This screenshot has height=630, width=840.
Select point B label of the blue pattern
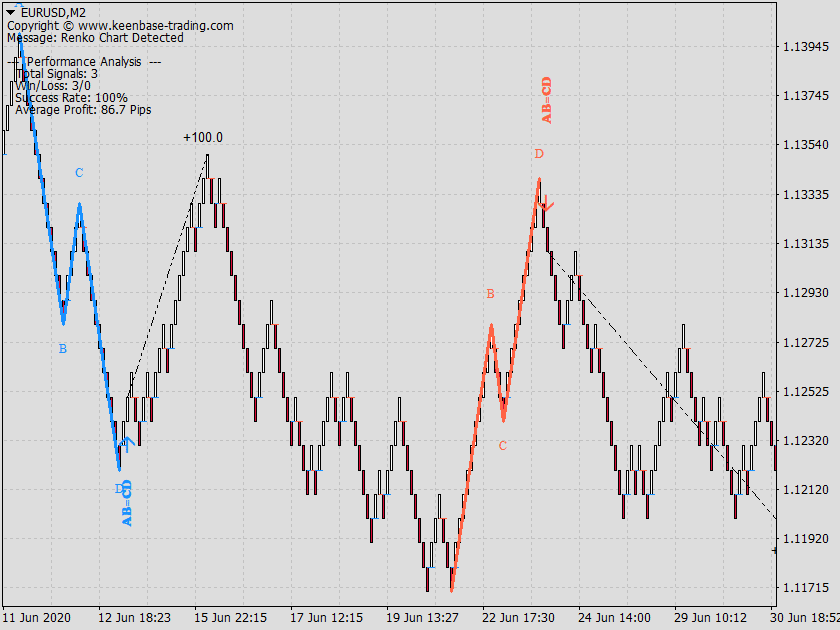[62, 349]
